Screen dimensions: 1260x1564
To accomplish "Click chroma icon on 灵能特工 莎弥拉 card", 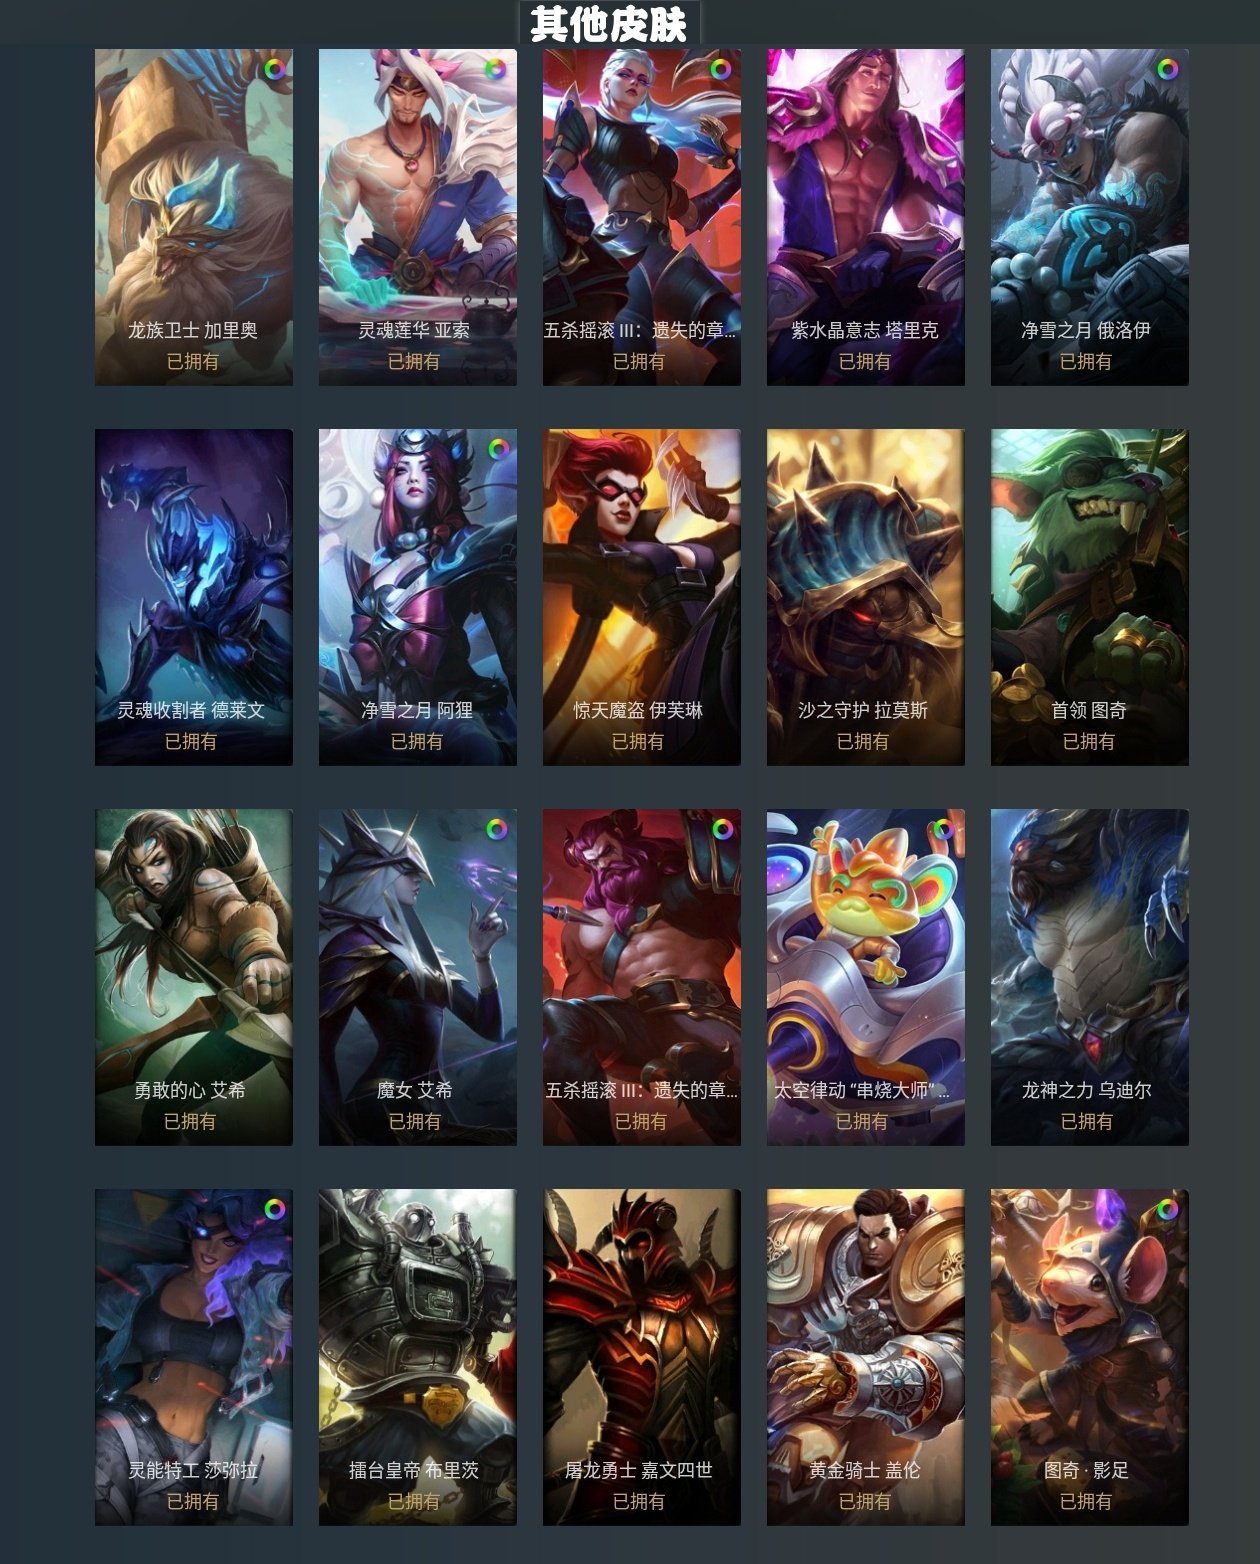I will point(274,1209).
